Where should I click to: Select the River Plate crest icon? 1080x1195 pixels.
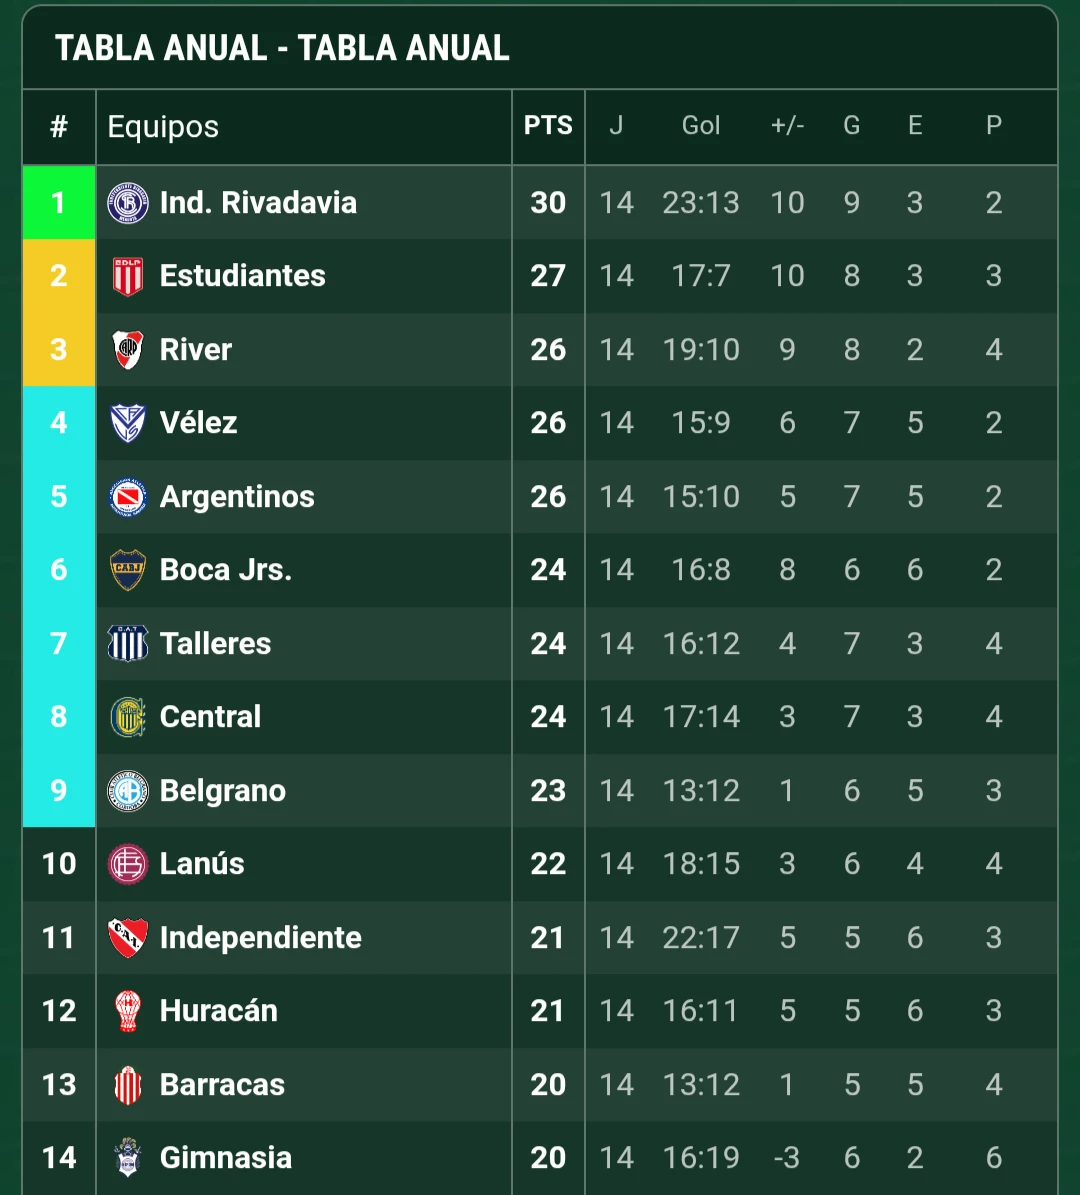(x=126, y=349)
